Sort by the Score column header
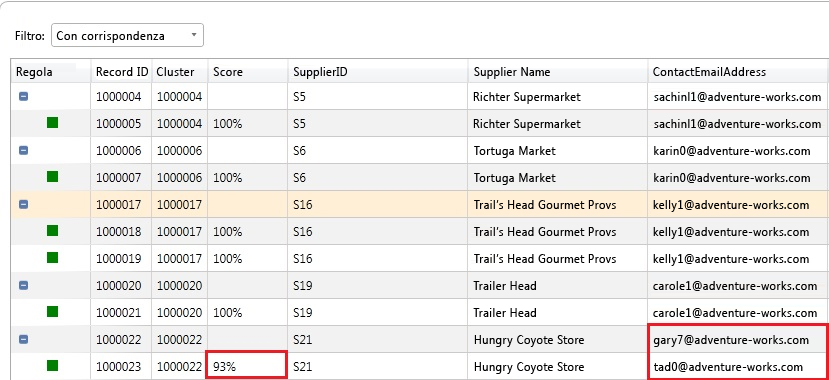 click(247, 71)
